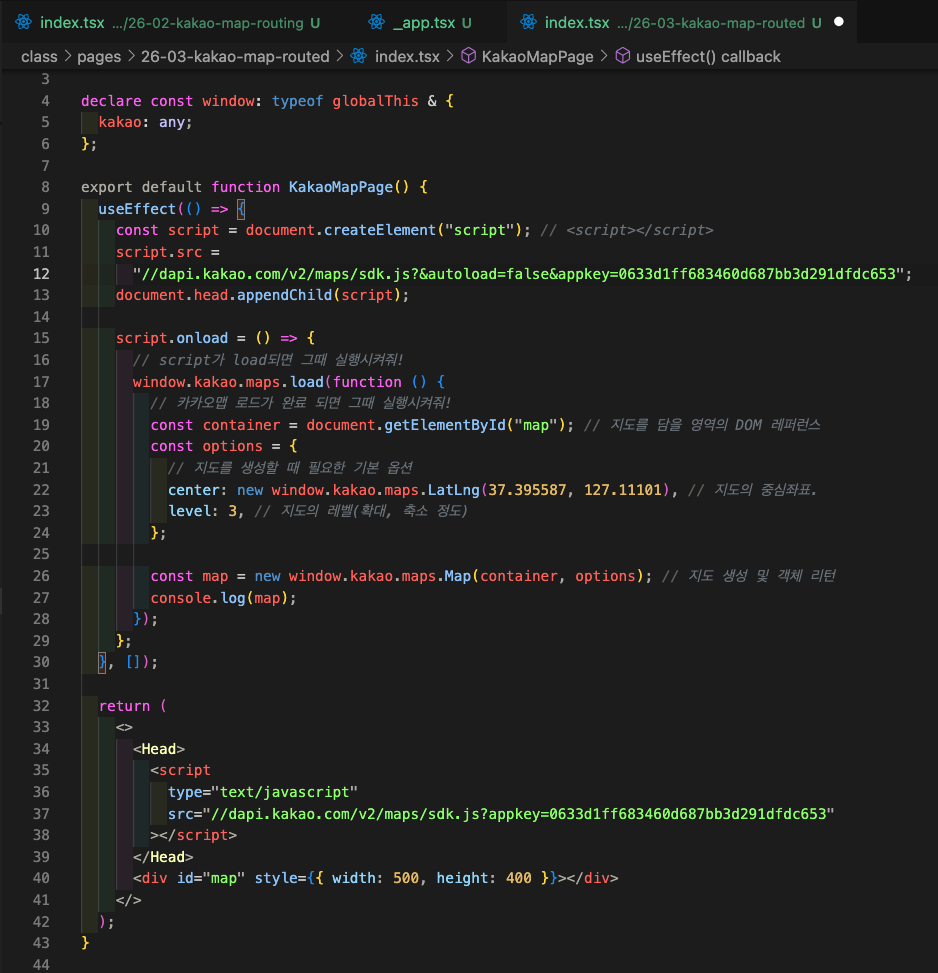
Task: Click line number 8 in gutter
Action: 45,187
